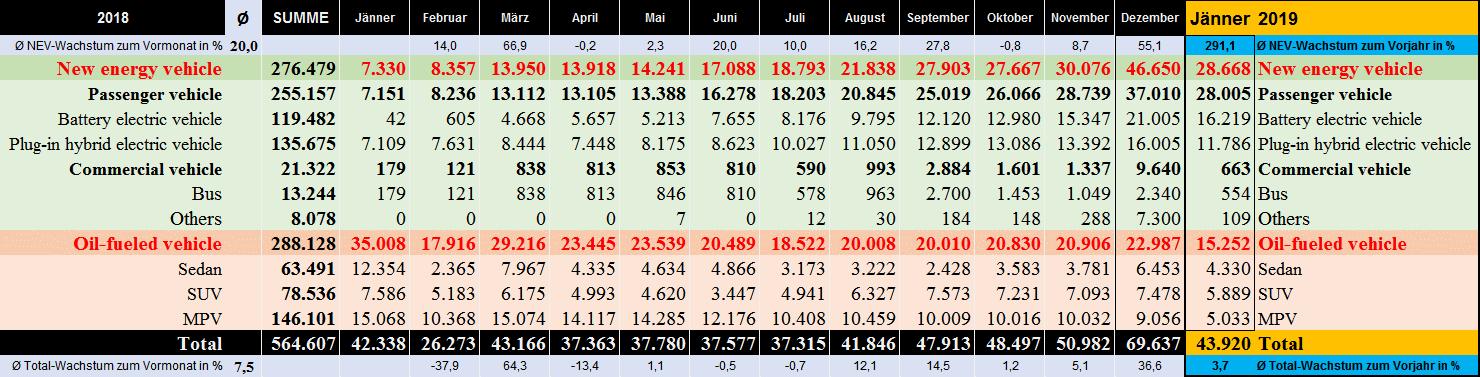Click Total growth value -37,9

[x=445, y=367]
